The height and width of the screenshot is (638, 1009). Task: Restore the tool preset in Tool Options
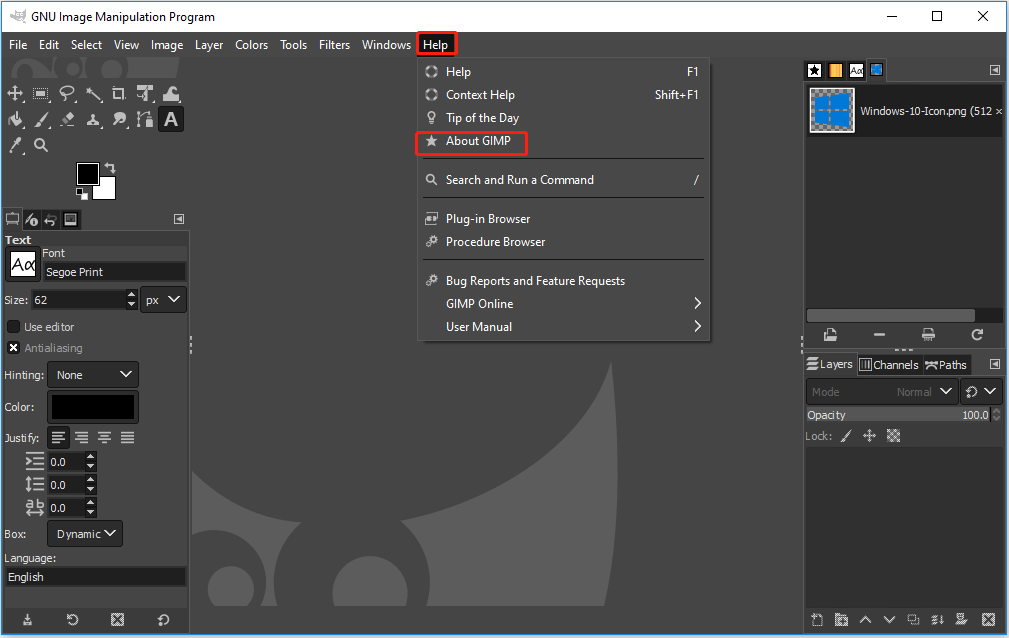[x=72, y=619]
